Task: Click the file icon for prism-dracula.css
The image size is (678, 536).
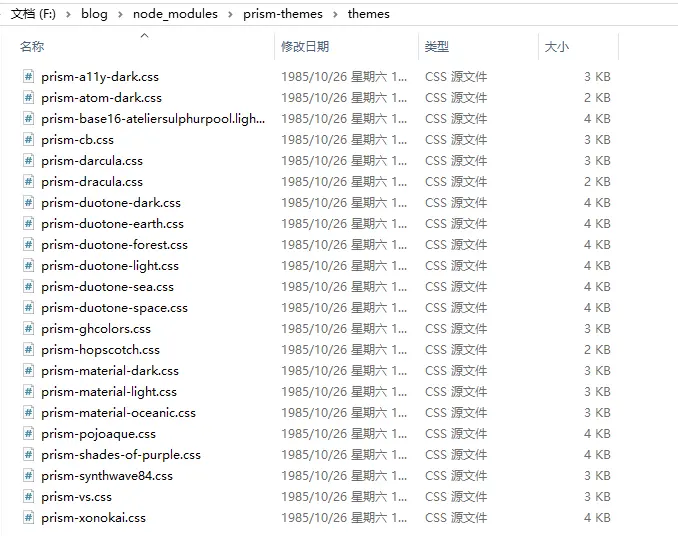Action: pyautogui.click(x=28, y=182)
